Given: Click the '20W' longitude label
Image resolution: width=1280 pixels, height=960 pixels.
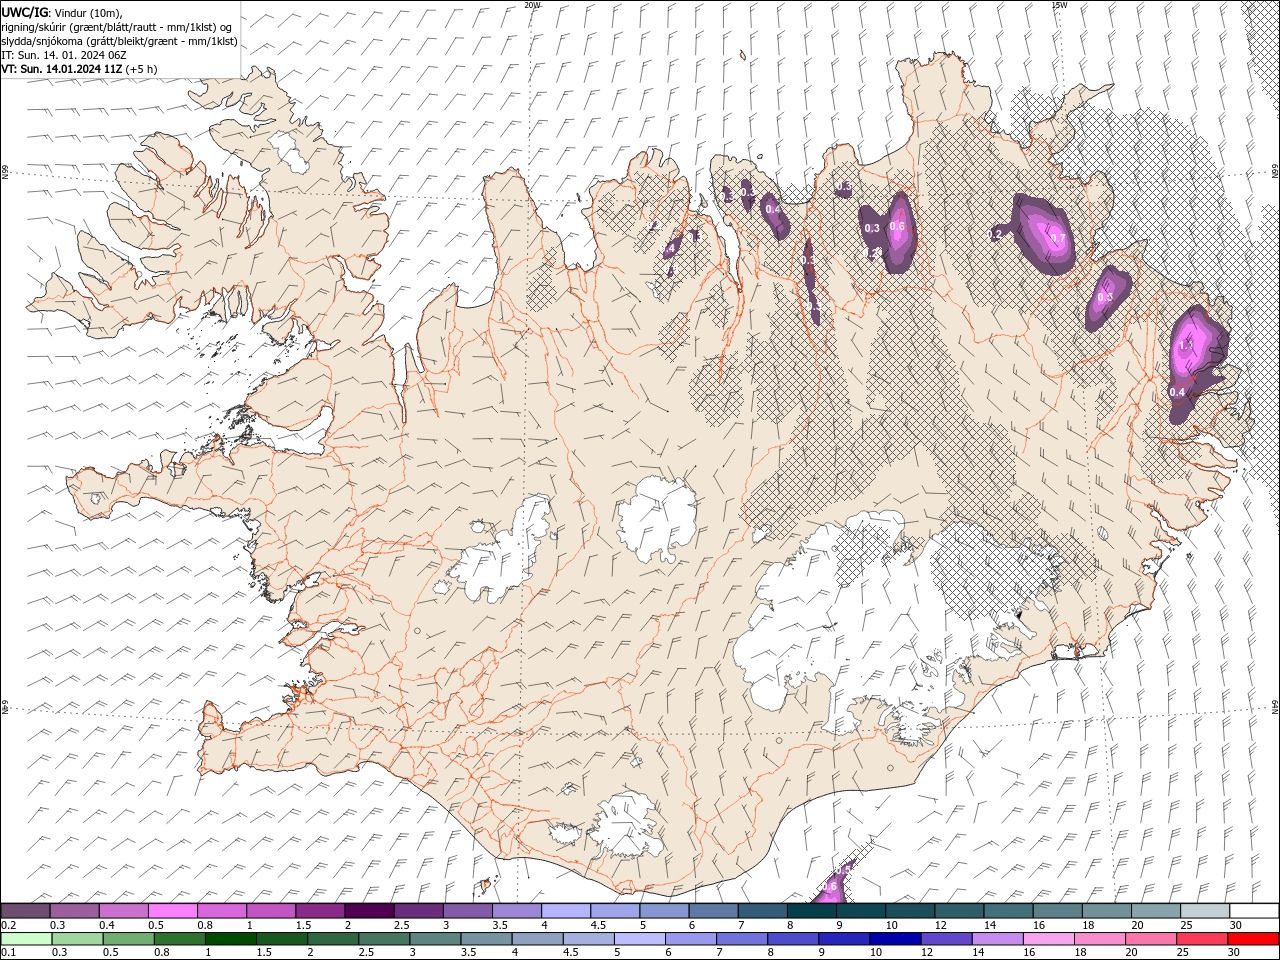Looking at the screenshot, I should 532,4.
